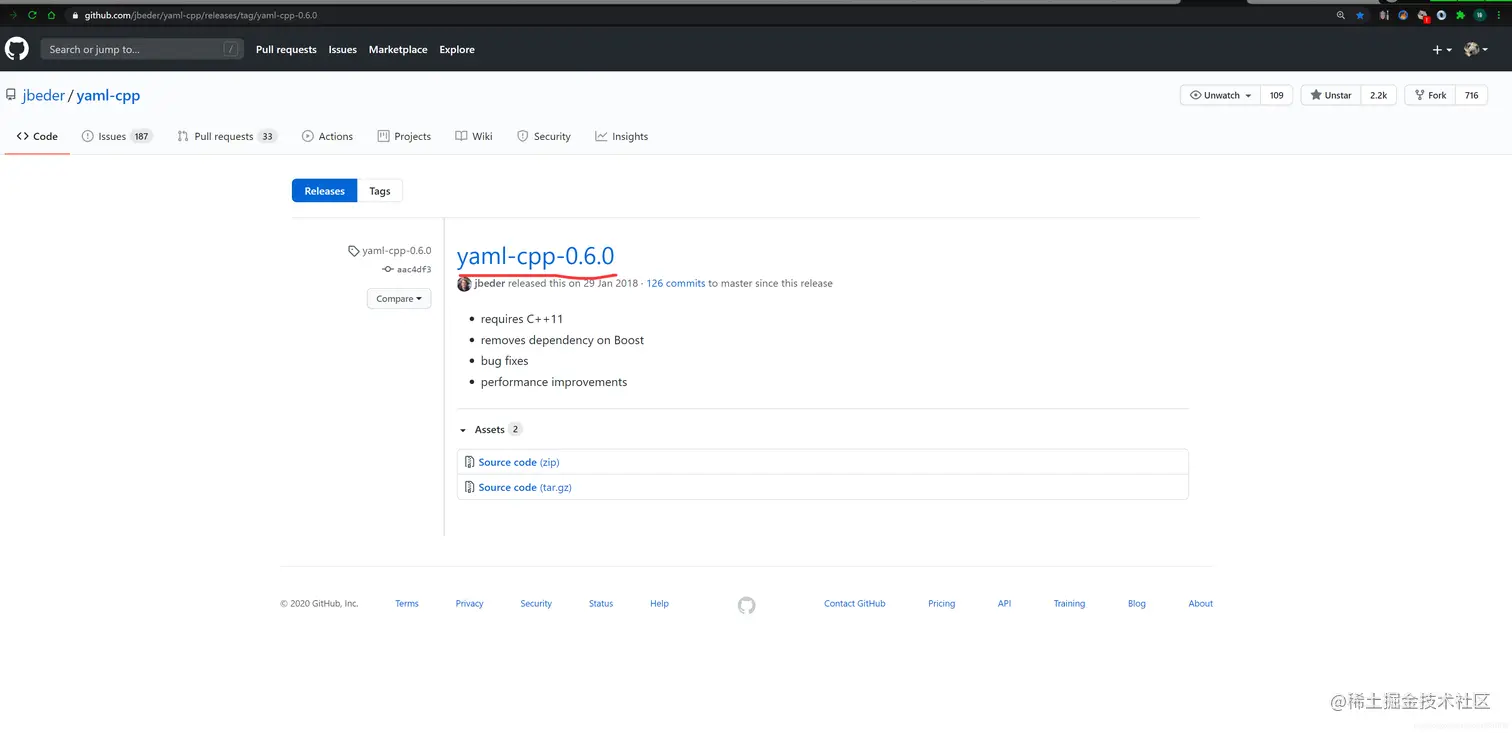Open the Terms footer link
Screen dimensions: 1512x733
(407, 604)
